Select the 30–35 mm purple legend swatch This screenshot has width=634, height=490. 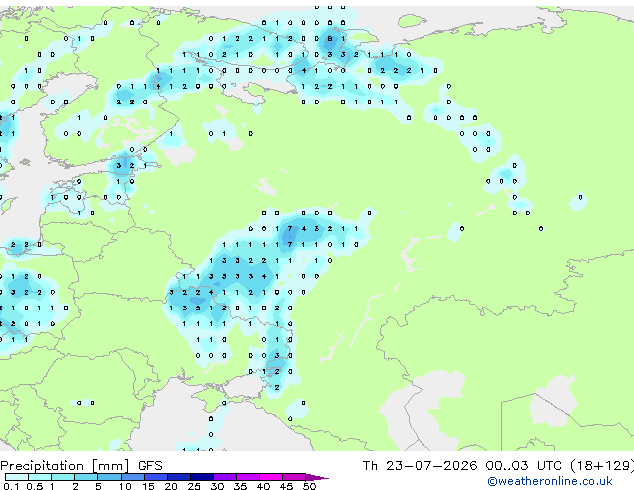pyautogui.click(x=225, y=477)
